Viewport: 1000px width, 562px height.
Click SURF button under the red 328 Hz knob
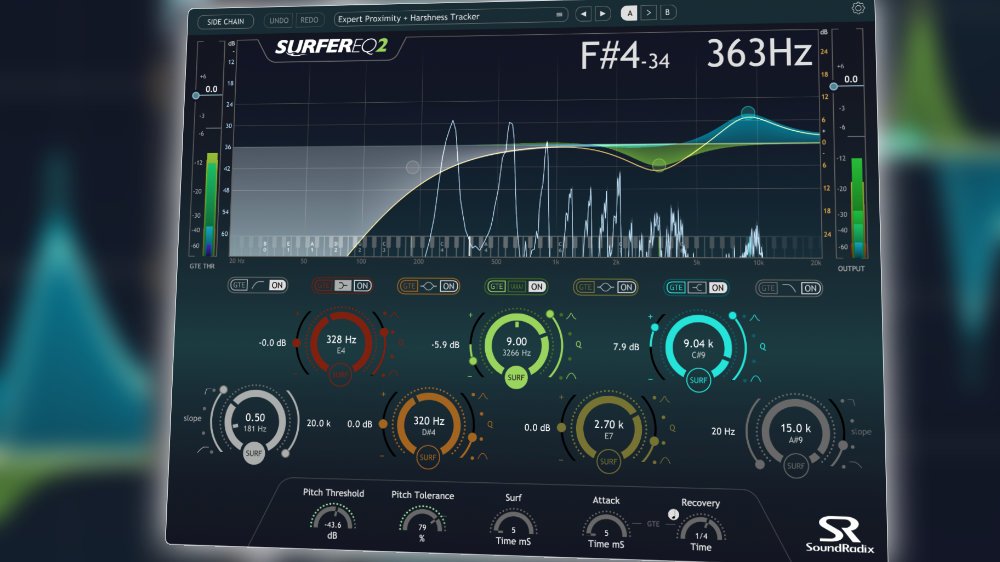click(x=340, y=375)
